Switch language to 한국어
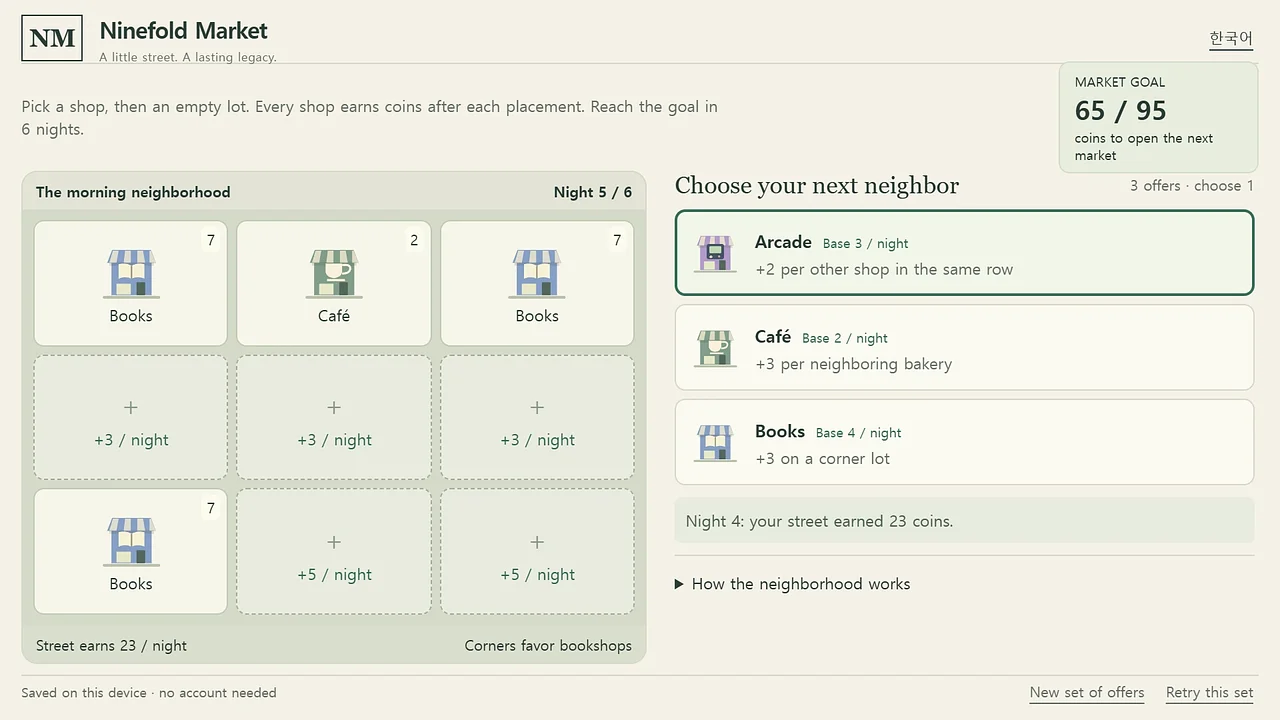1280x720 pixels. [x=1231, y=38]
